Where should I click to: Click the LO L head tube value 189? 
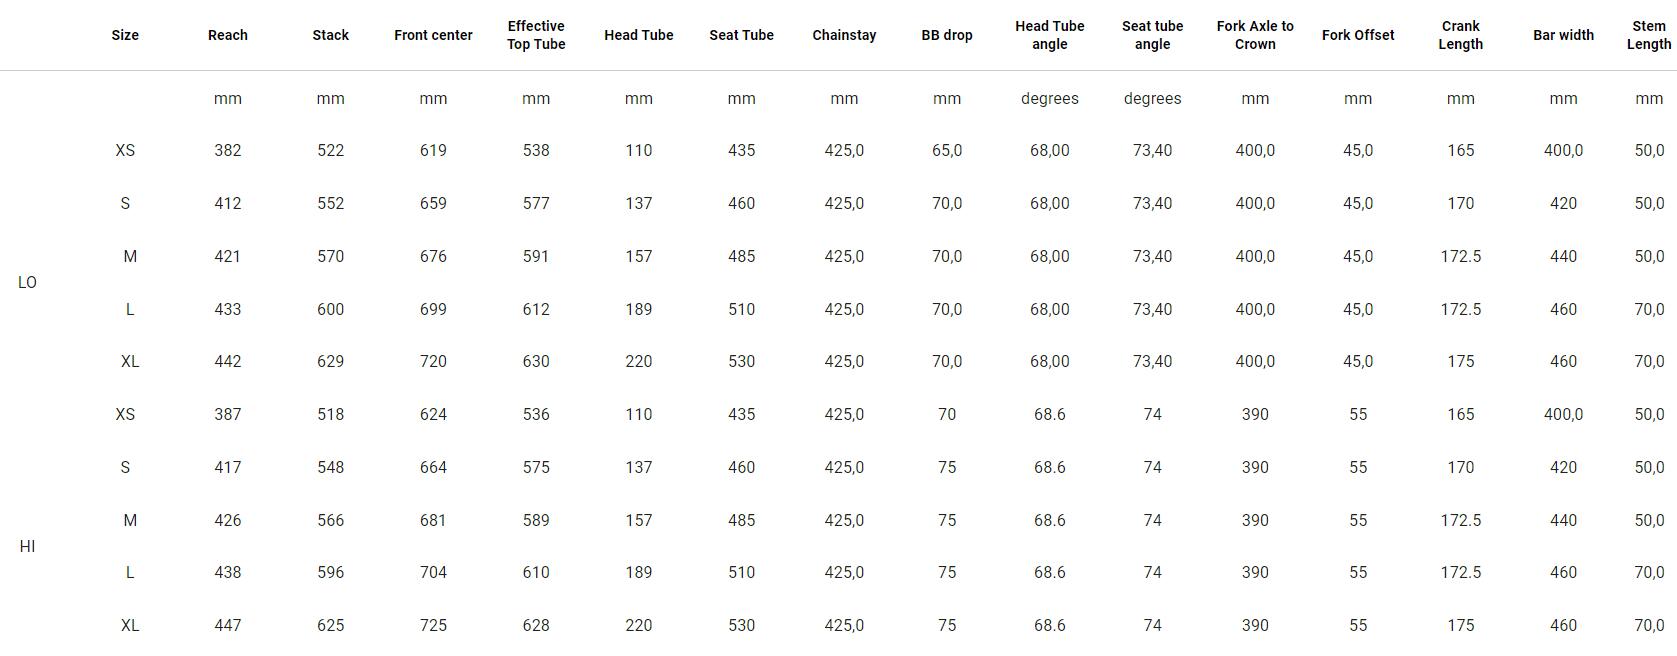(x=638, y=309)
